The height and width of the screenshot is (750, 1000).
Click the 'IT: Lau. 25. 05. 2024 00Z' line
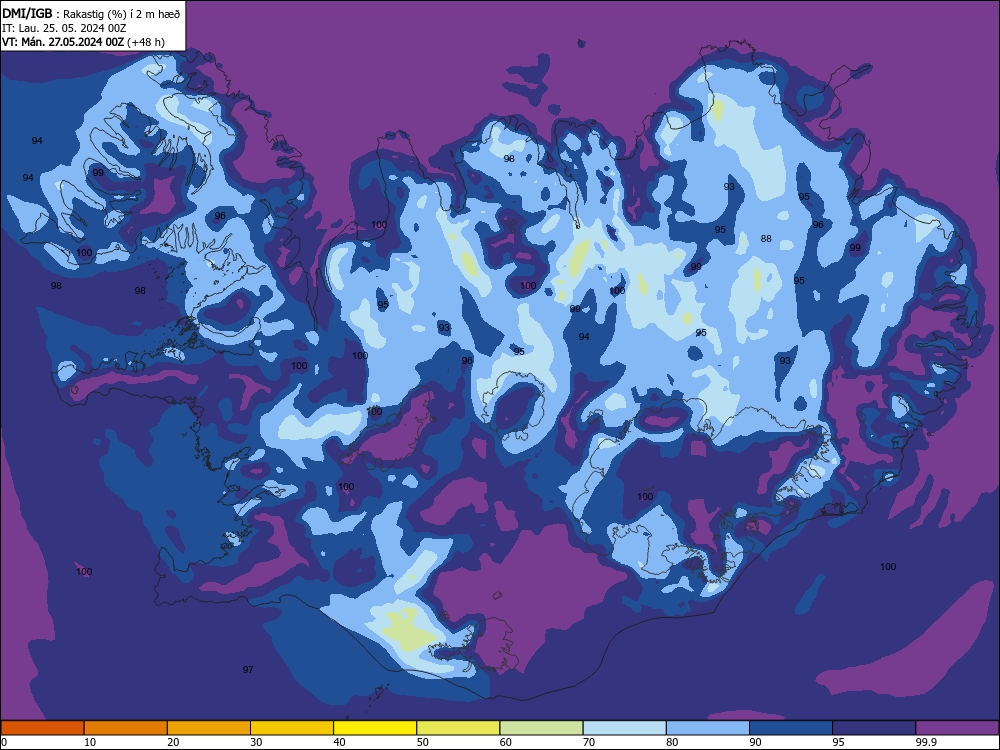tap(64, 29)
